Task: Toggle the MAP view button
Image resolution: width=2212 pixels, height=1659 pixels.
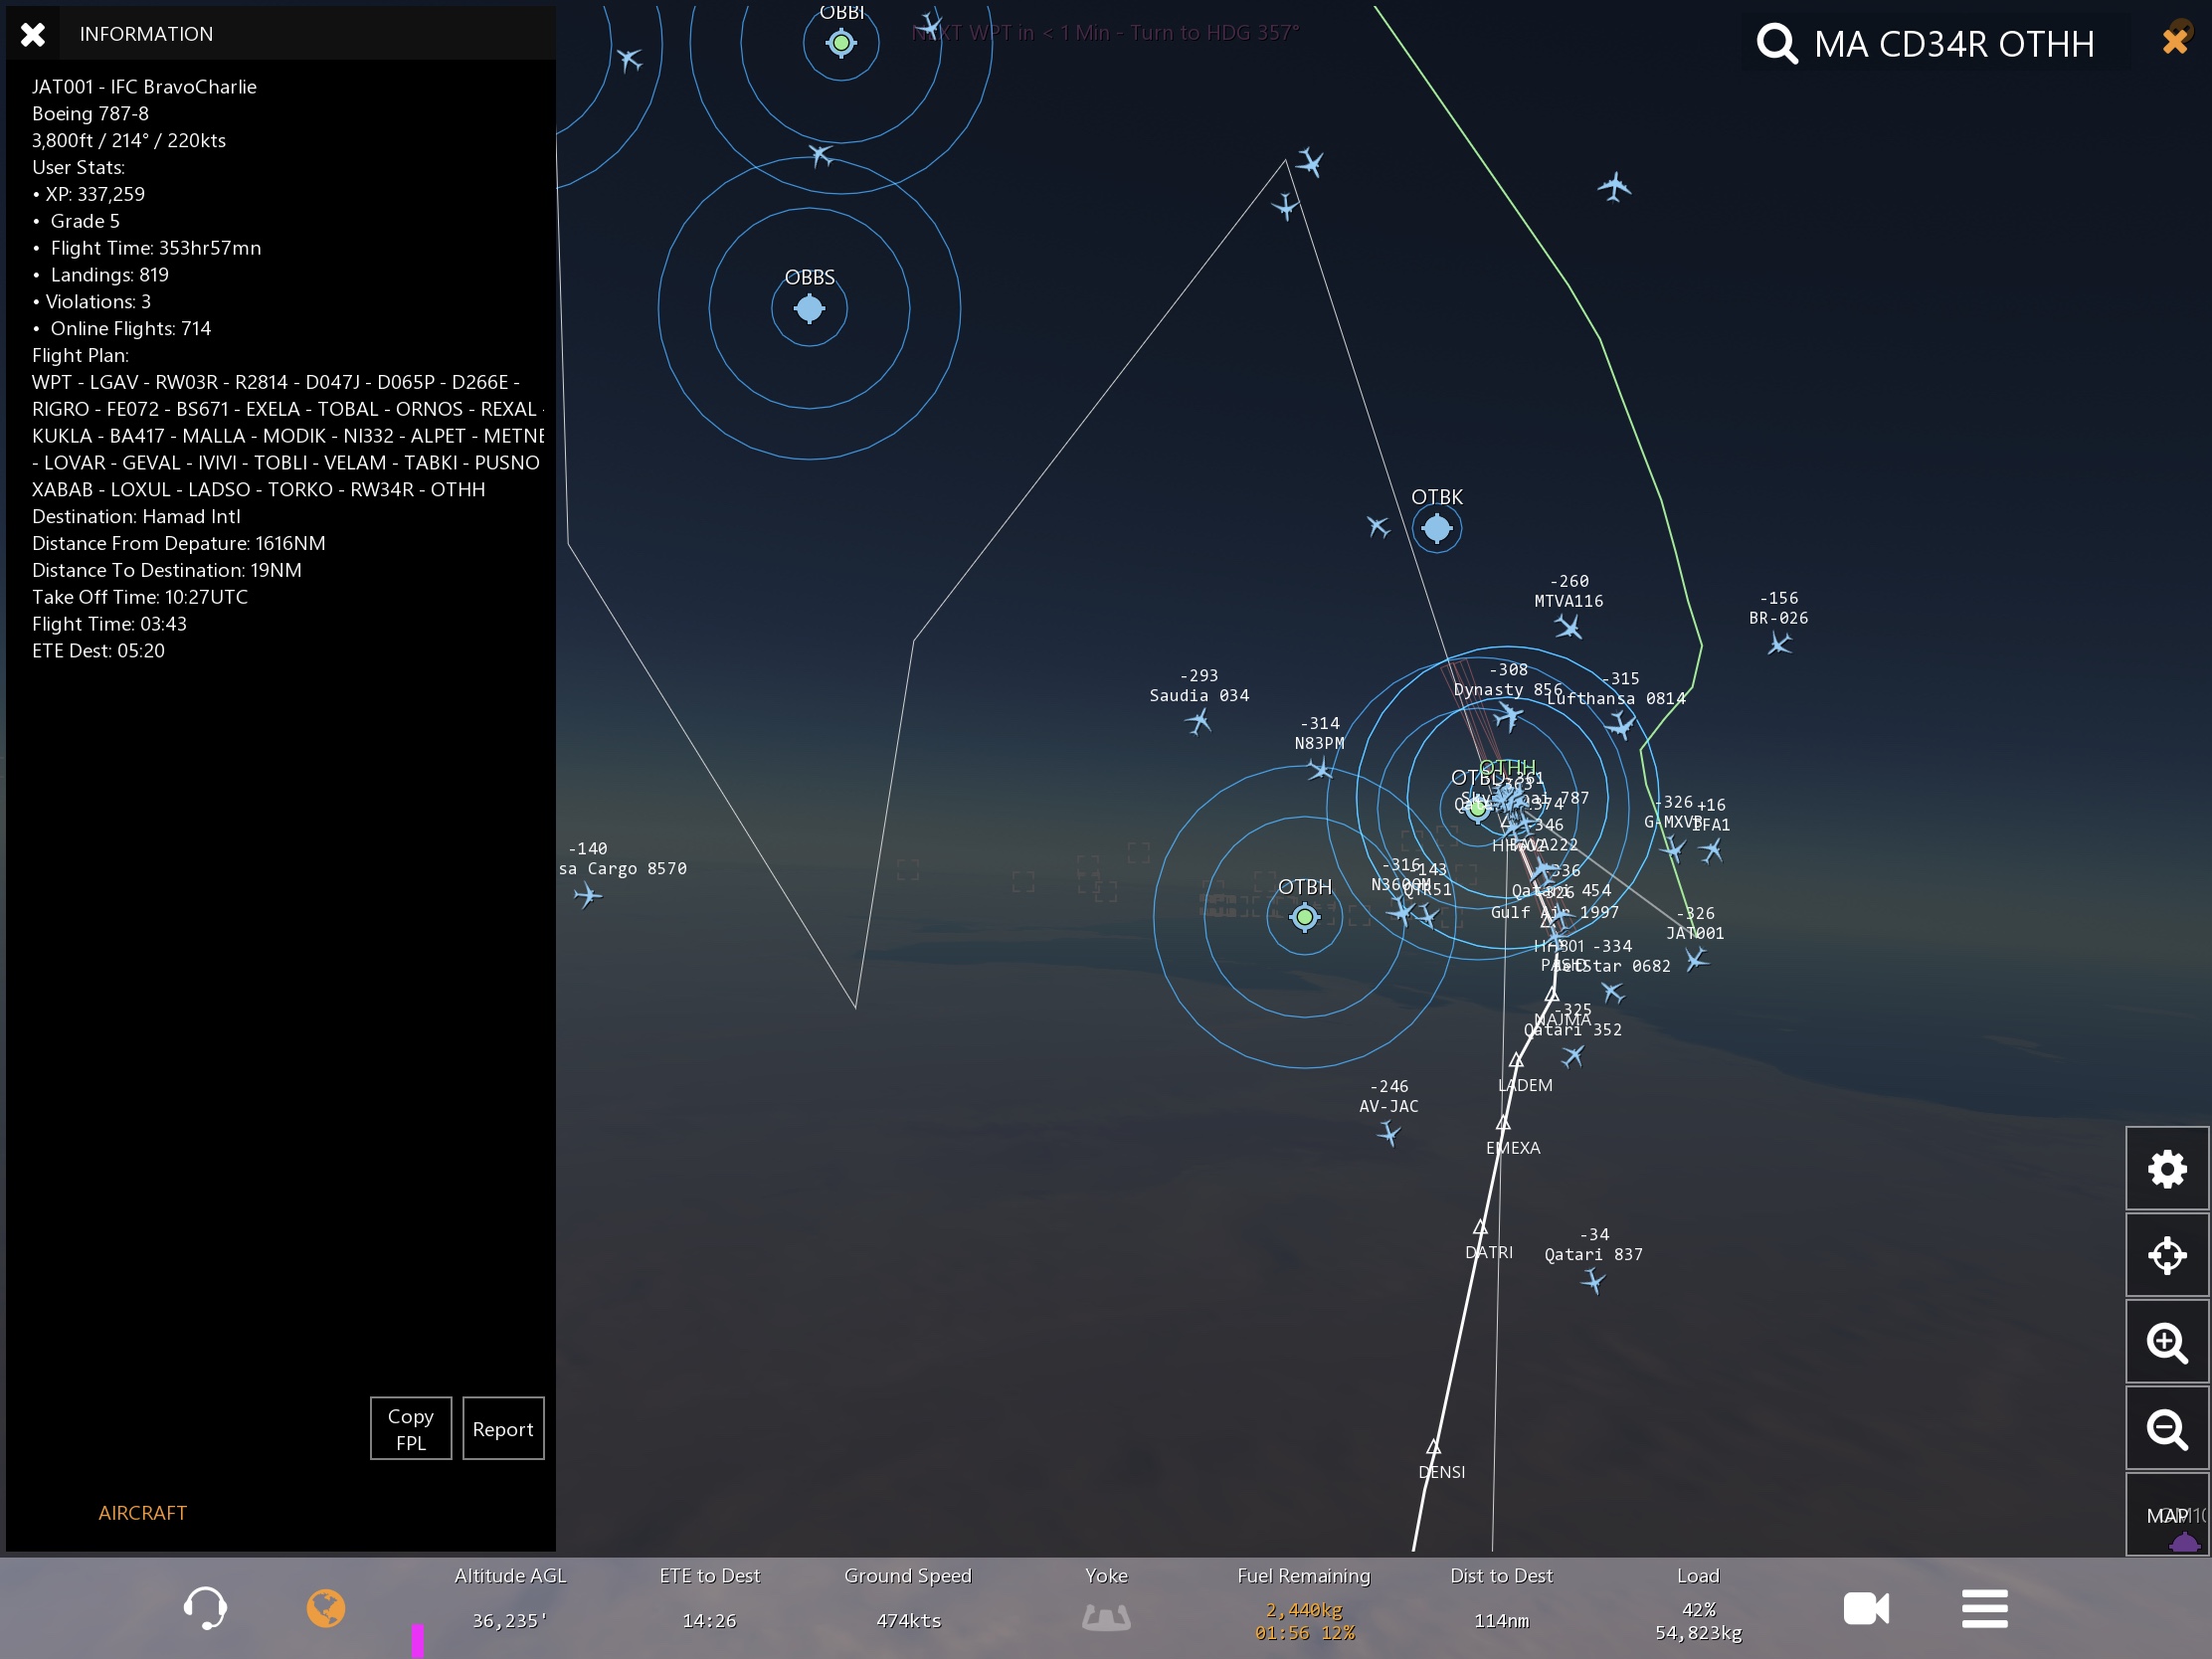Action: point(2166,1516)
